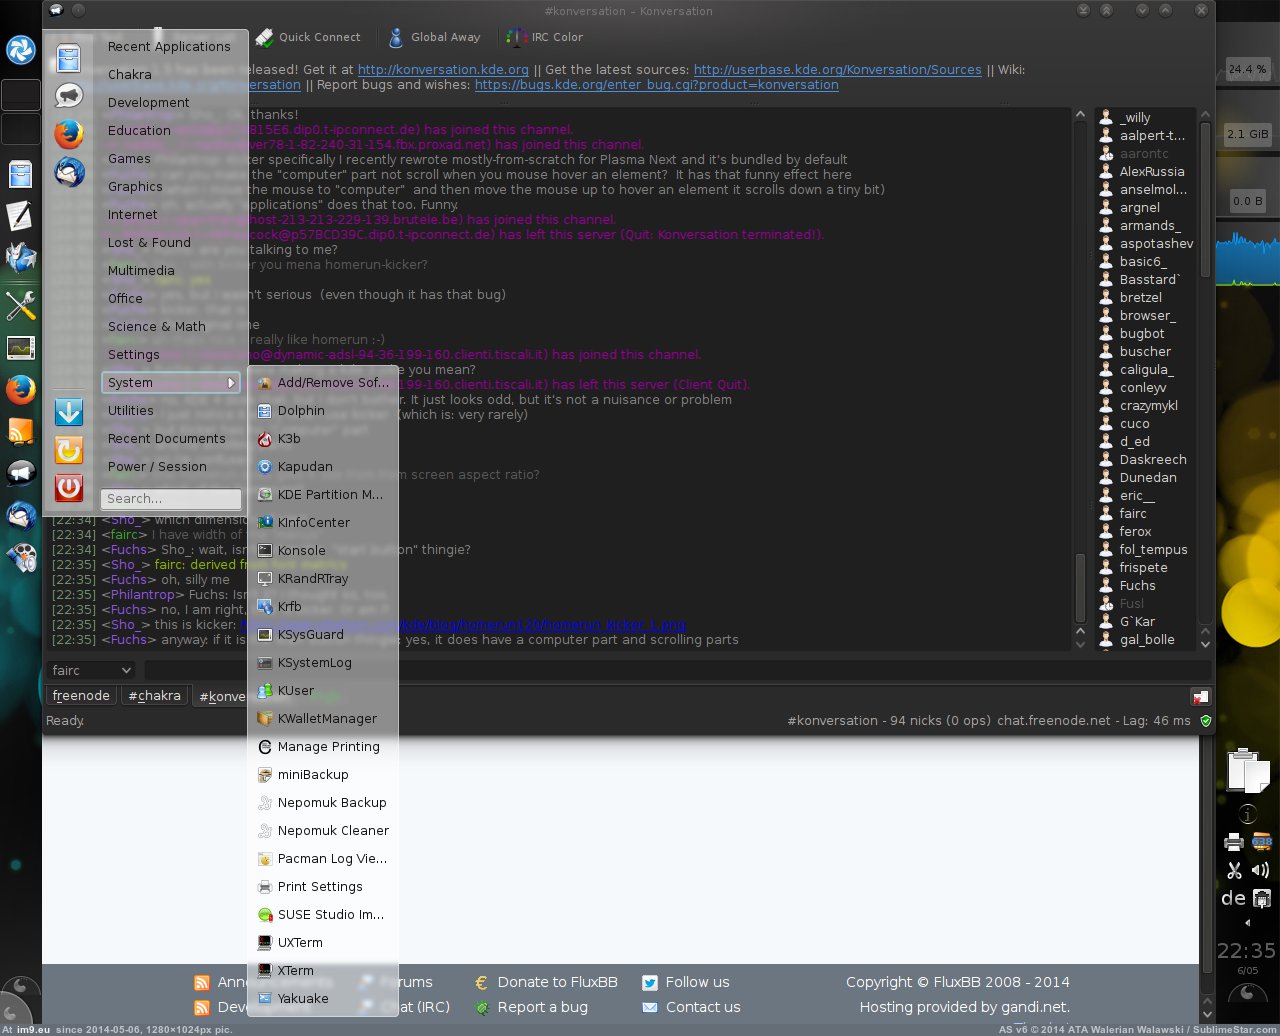Select Fuchs in the nick list
The height and width of the screenshot is (1036, 1280).
coord(1138,586)
